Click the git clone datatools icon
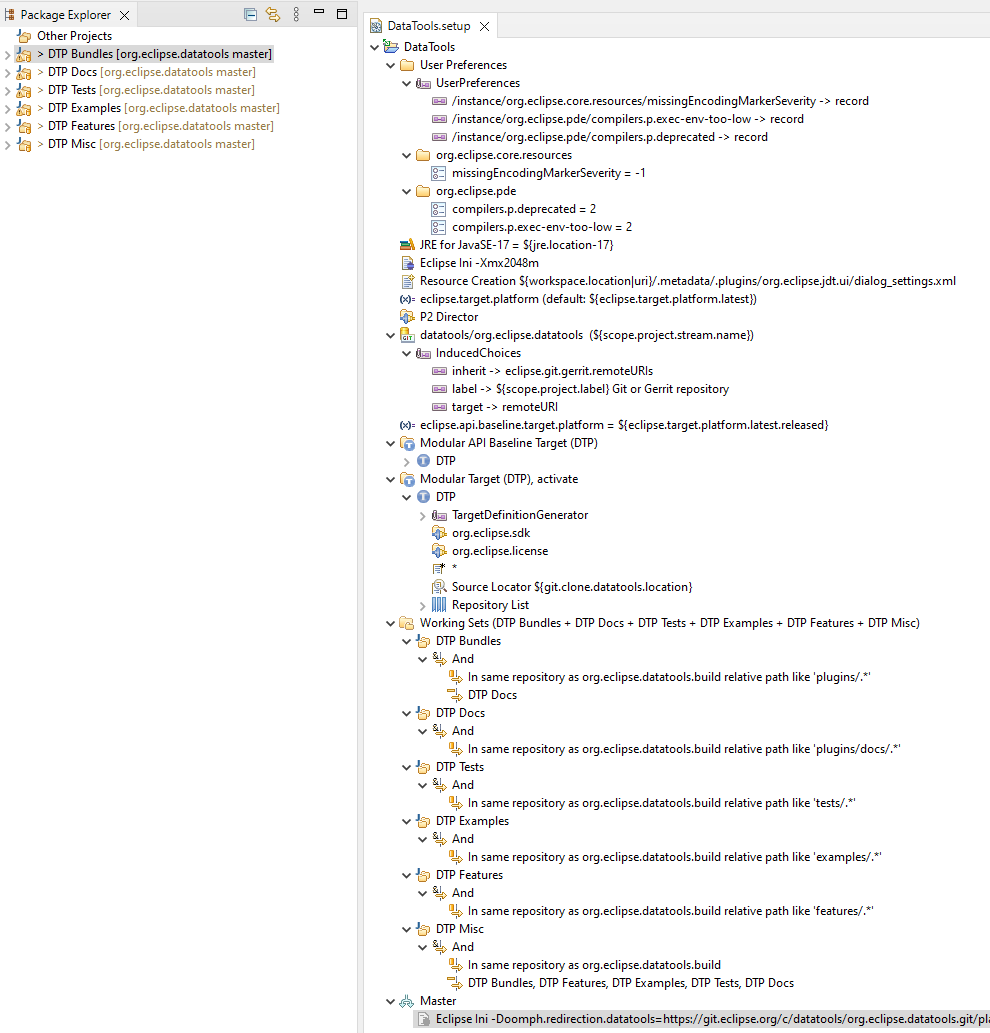 [407, 335]
